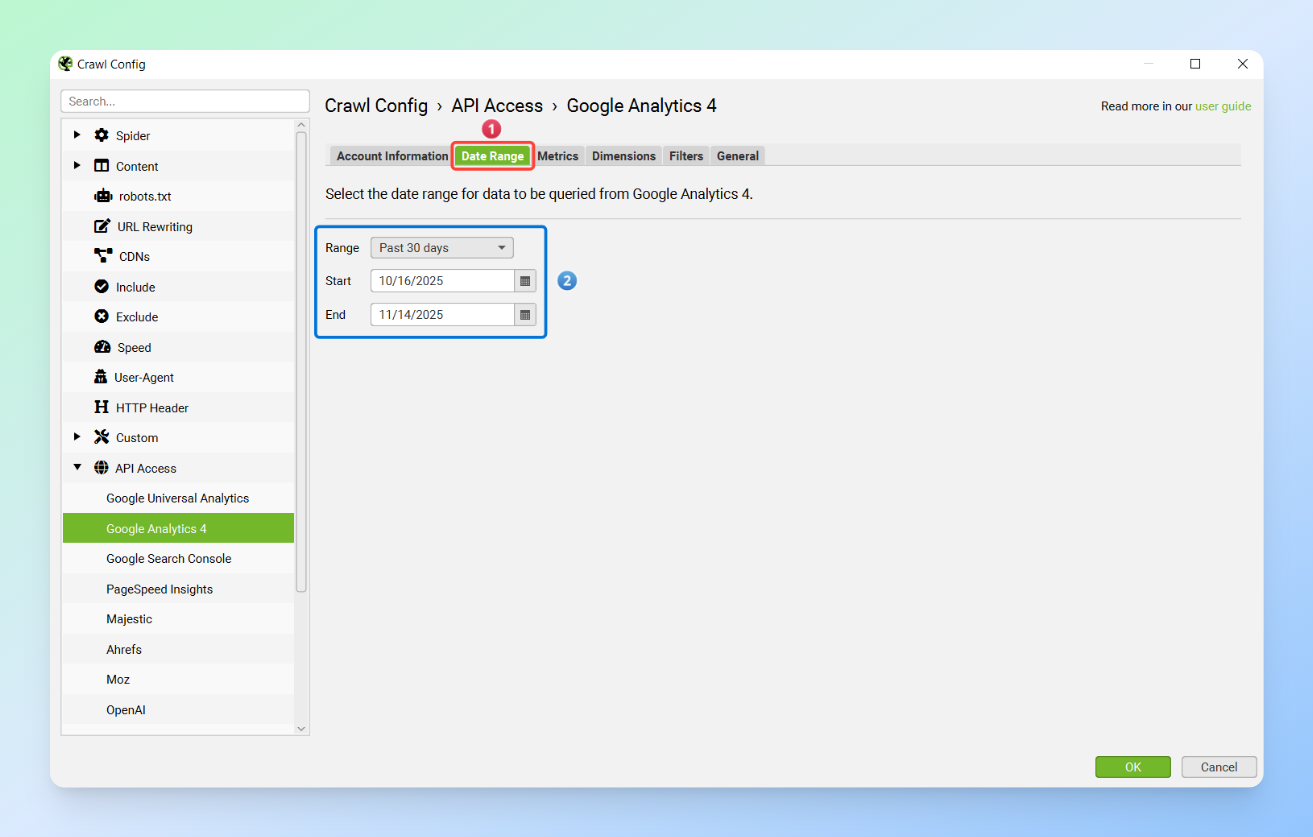The width and height of the screenshot is (1313, 837).
Task: Click the robots.txt robot icon
Action: point(102,197)
